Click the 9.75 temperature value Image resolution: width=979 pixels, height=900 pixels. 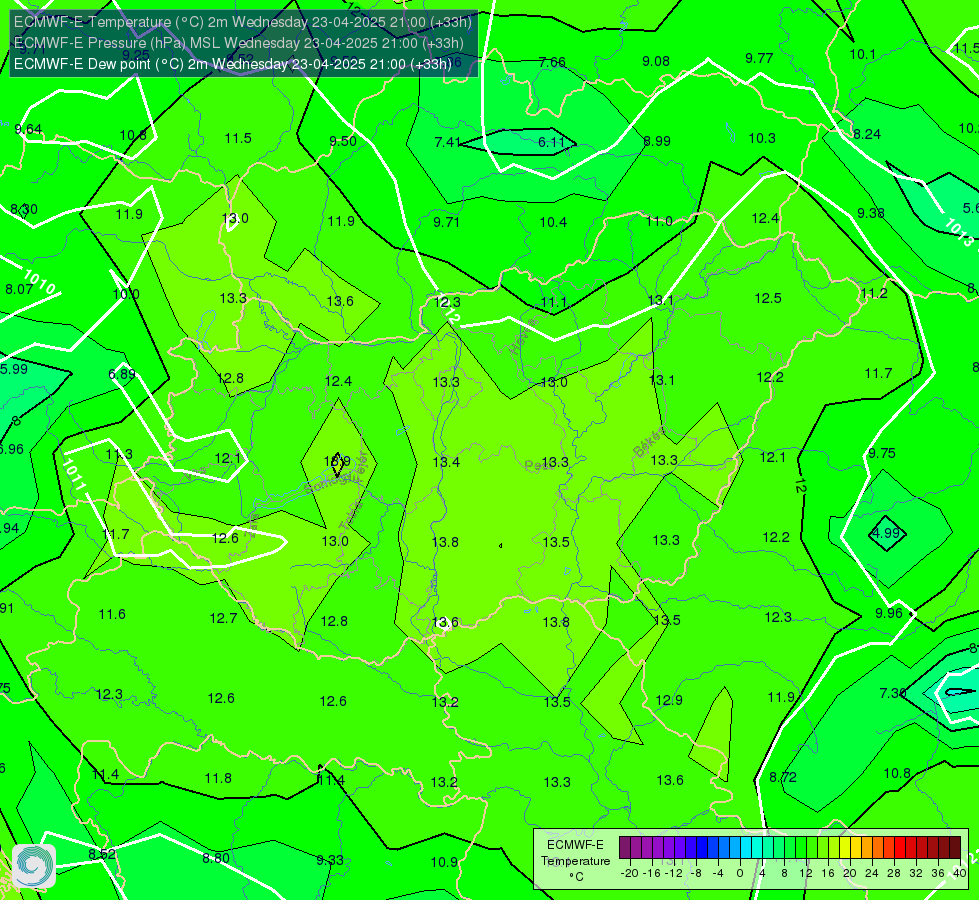(882, 453)
